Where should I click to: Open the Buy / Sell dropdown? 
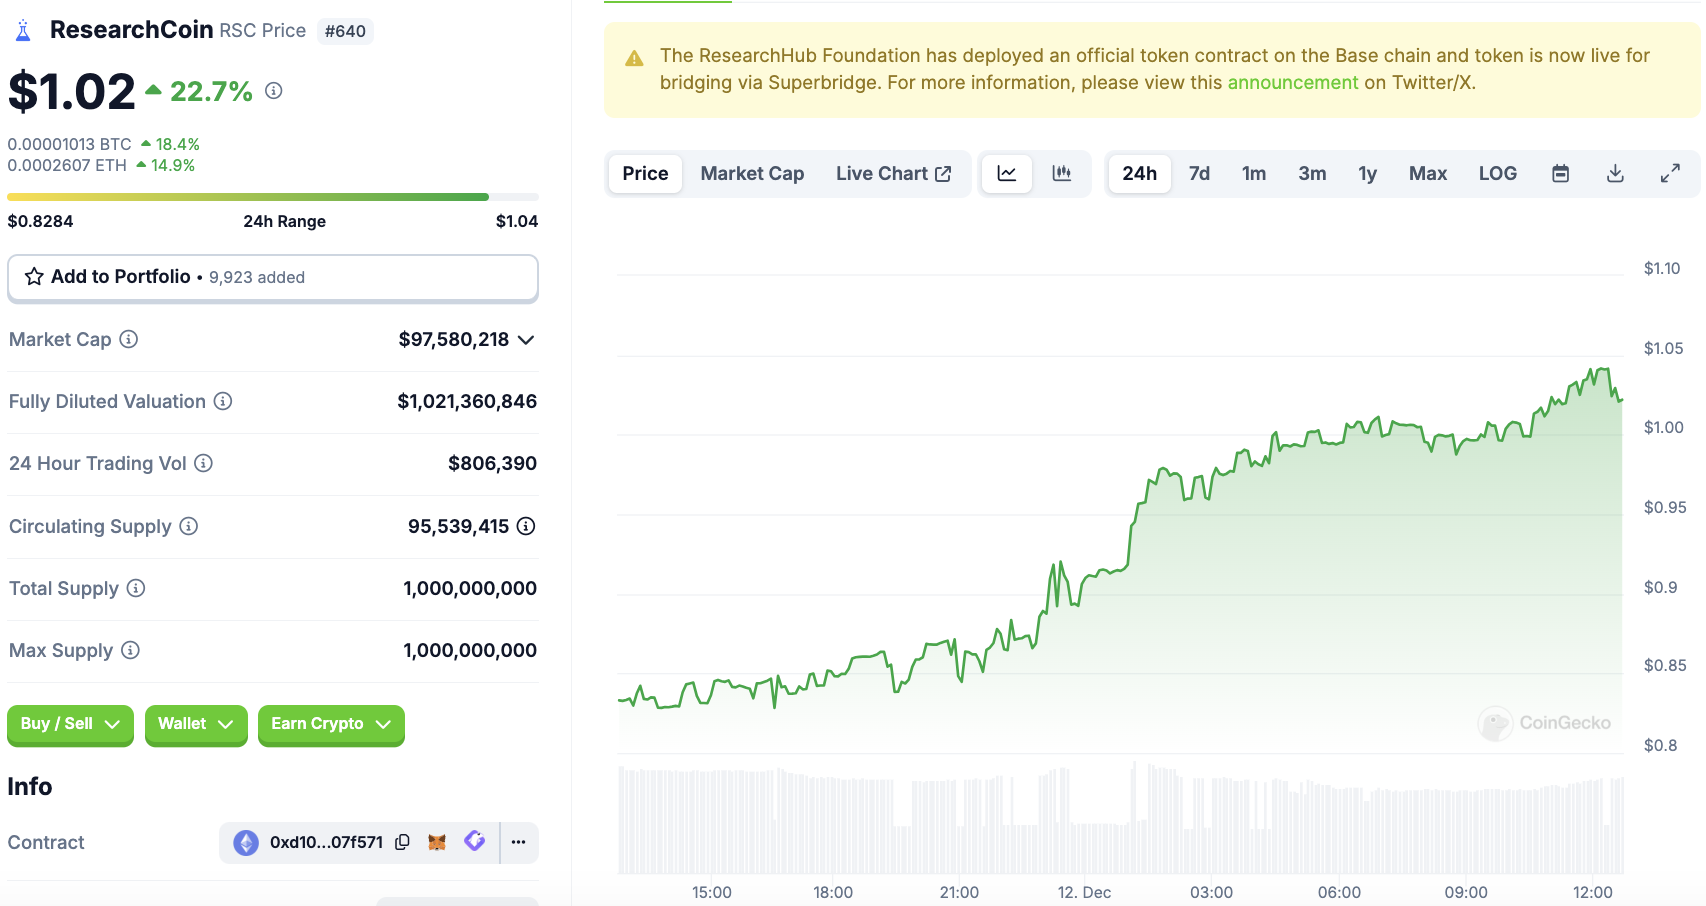tap(70, 724)
